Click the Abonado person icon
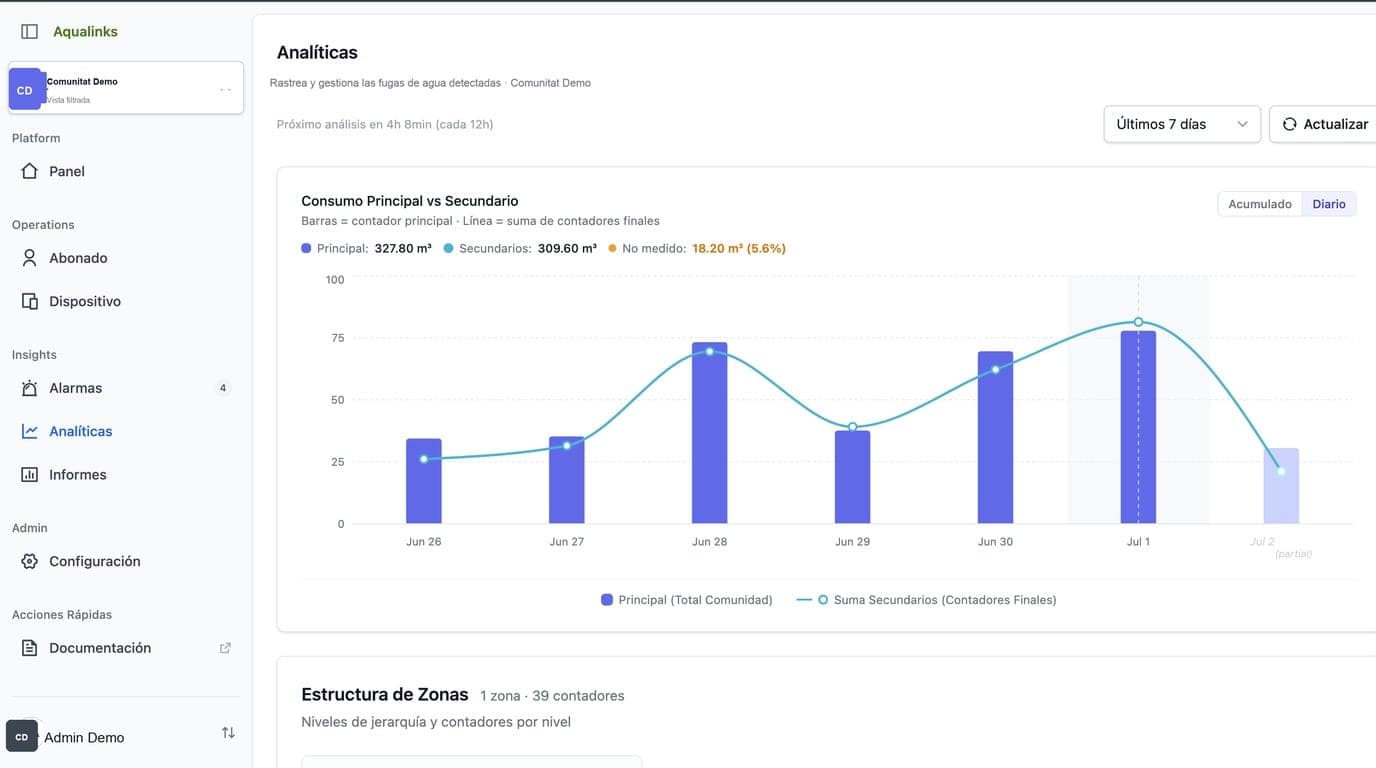 (x=29, y=258)
